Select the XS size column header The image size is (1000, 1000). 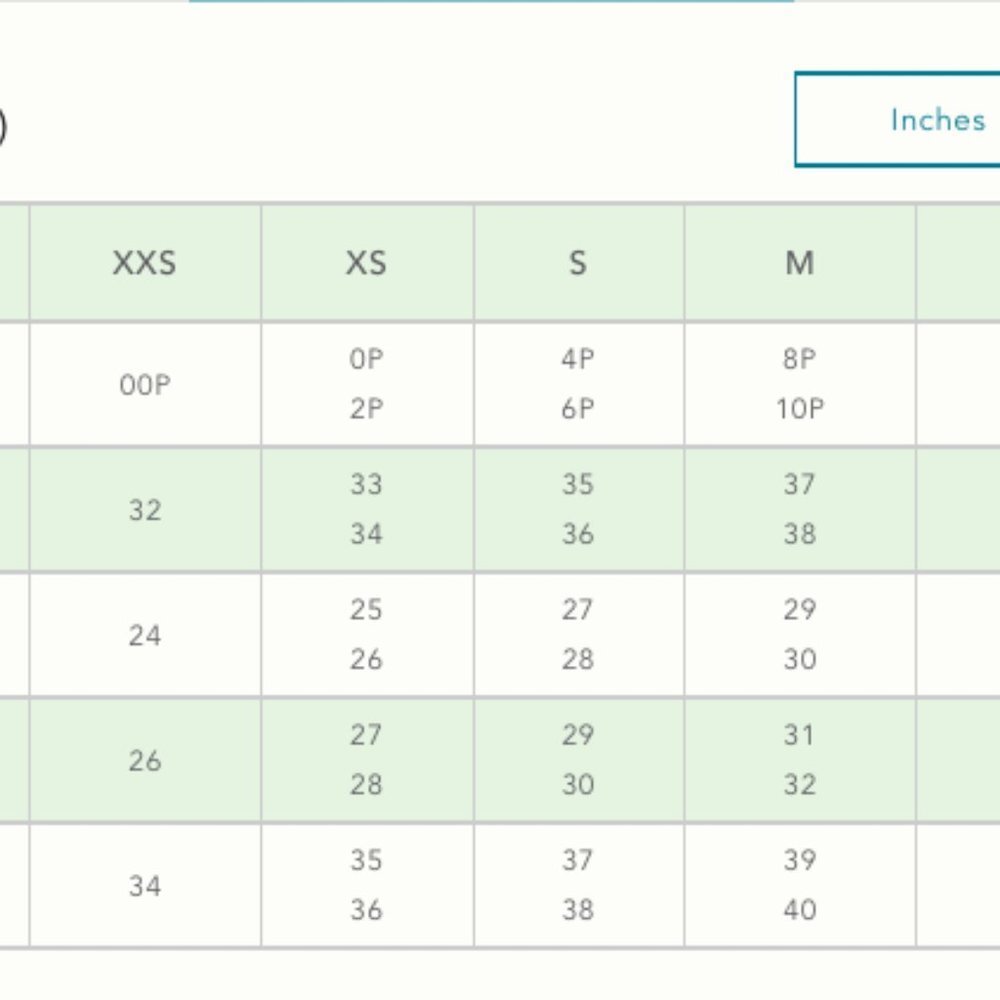(366, 263)
